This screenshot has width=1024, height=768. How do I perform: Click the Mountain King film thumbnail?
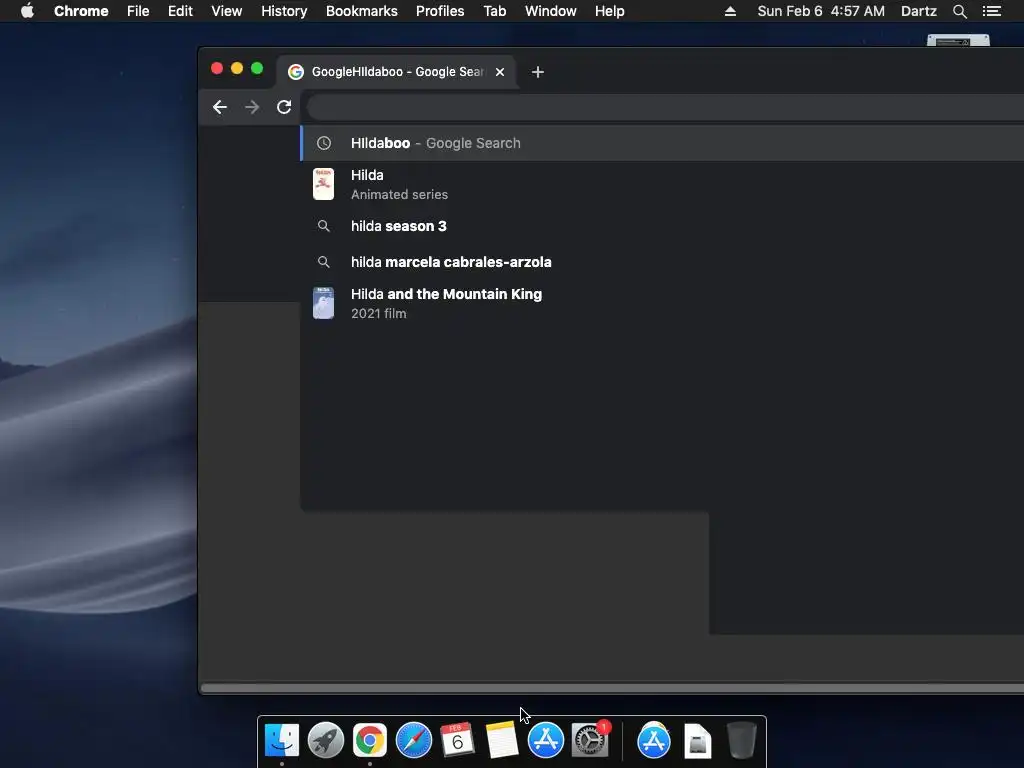click(323, 303)
